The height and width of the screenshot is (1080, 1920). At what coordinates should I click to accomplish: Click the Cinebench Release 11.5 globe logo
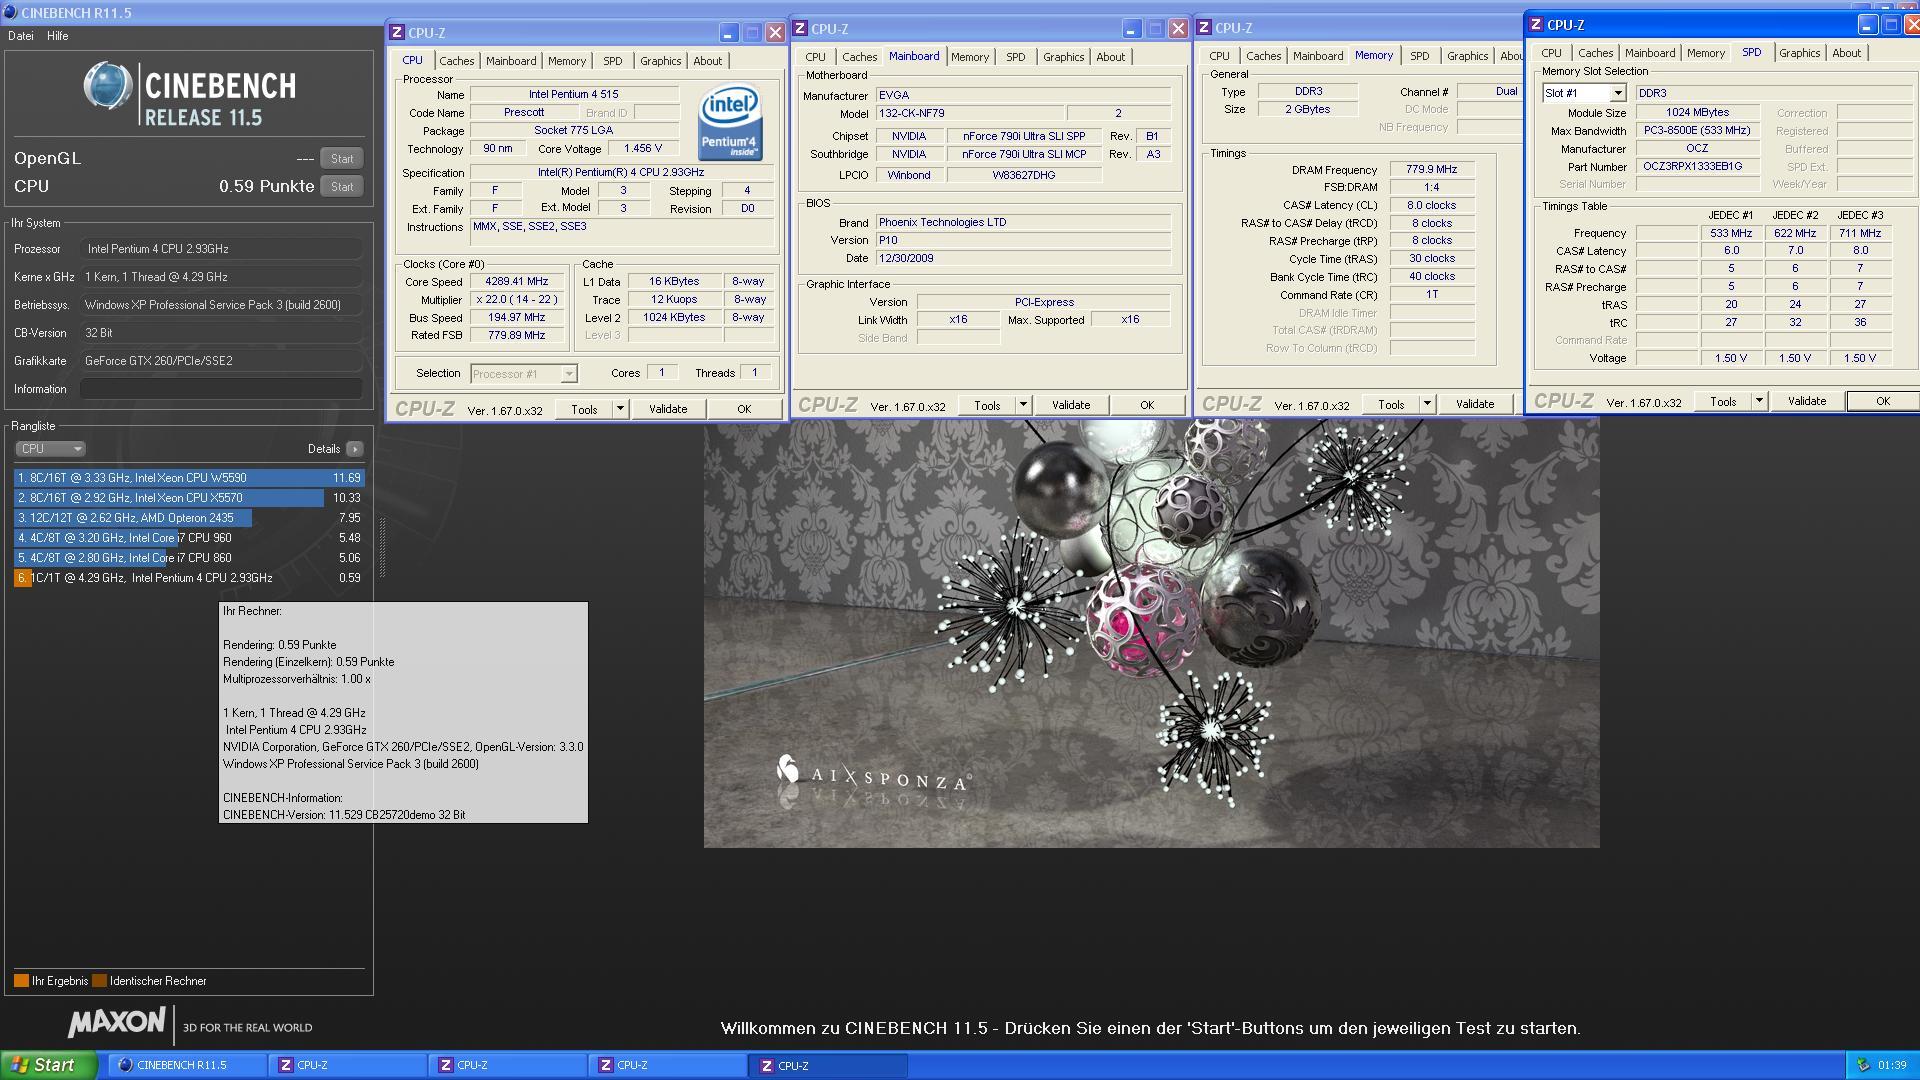107,86
